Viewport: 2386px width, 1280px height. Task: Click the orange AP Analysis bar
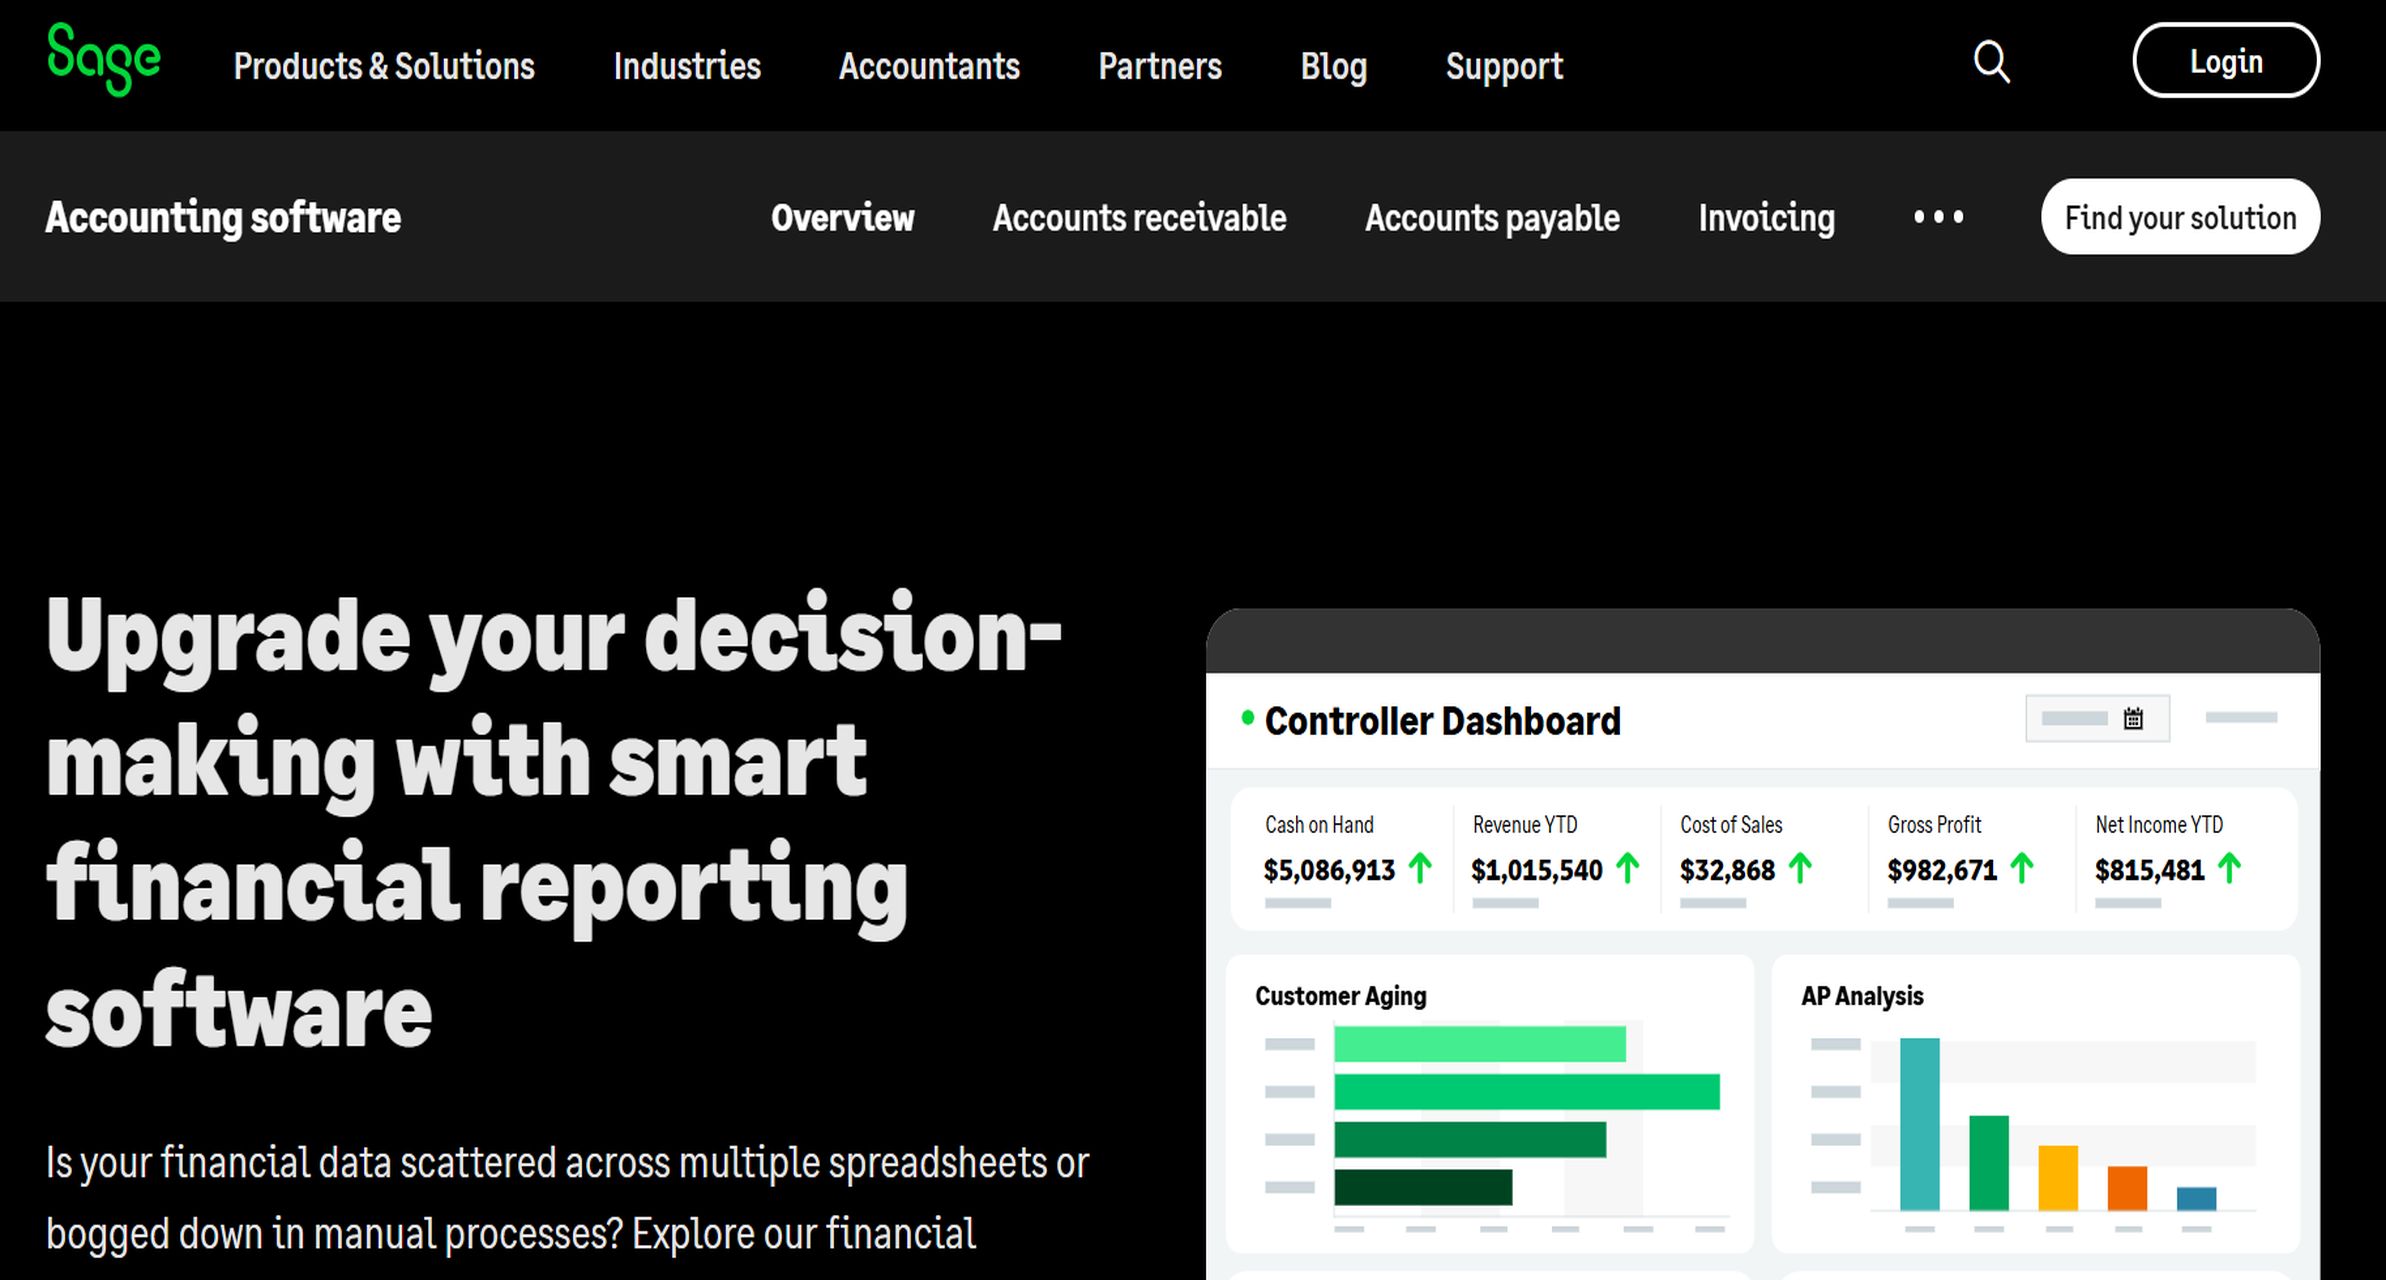tap(2127, 1188)
